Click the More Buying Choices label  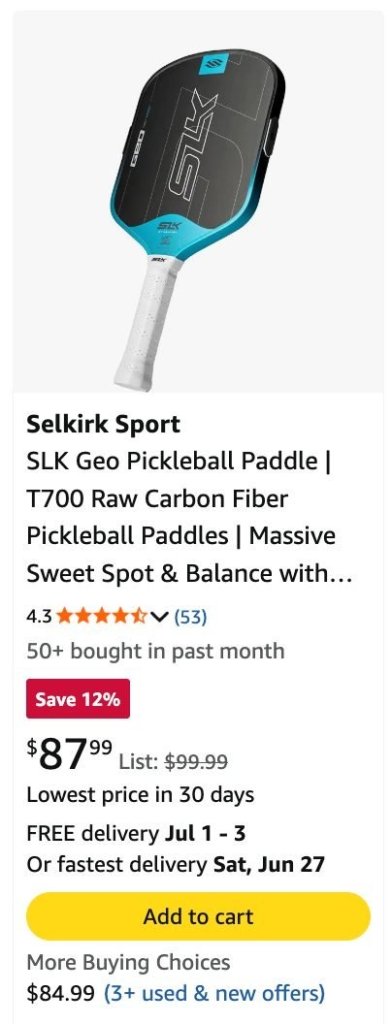(128, 963)
